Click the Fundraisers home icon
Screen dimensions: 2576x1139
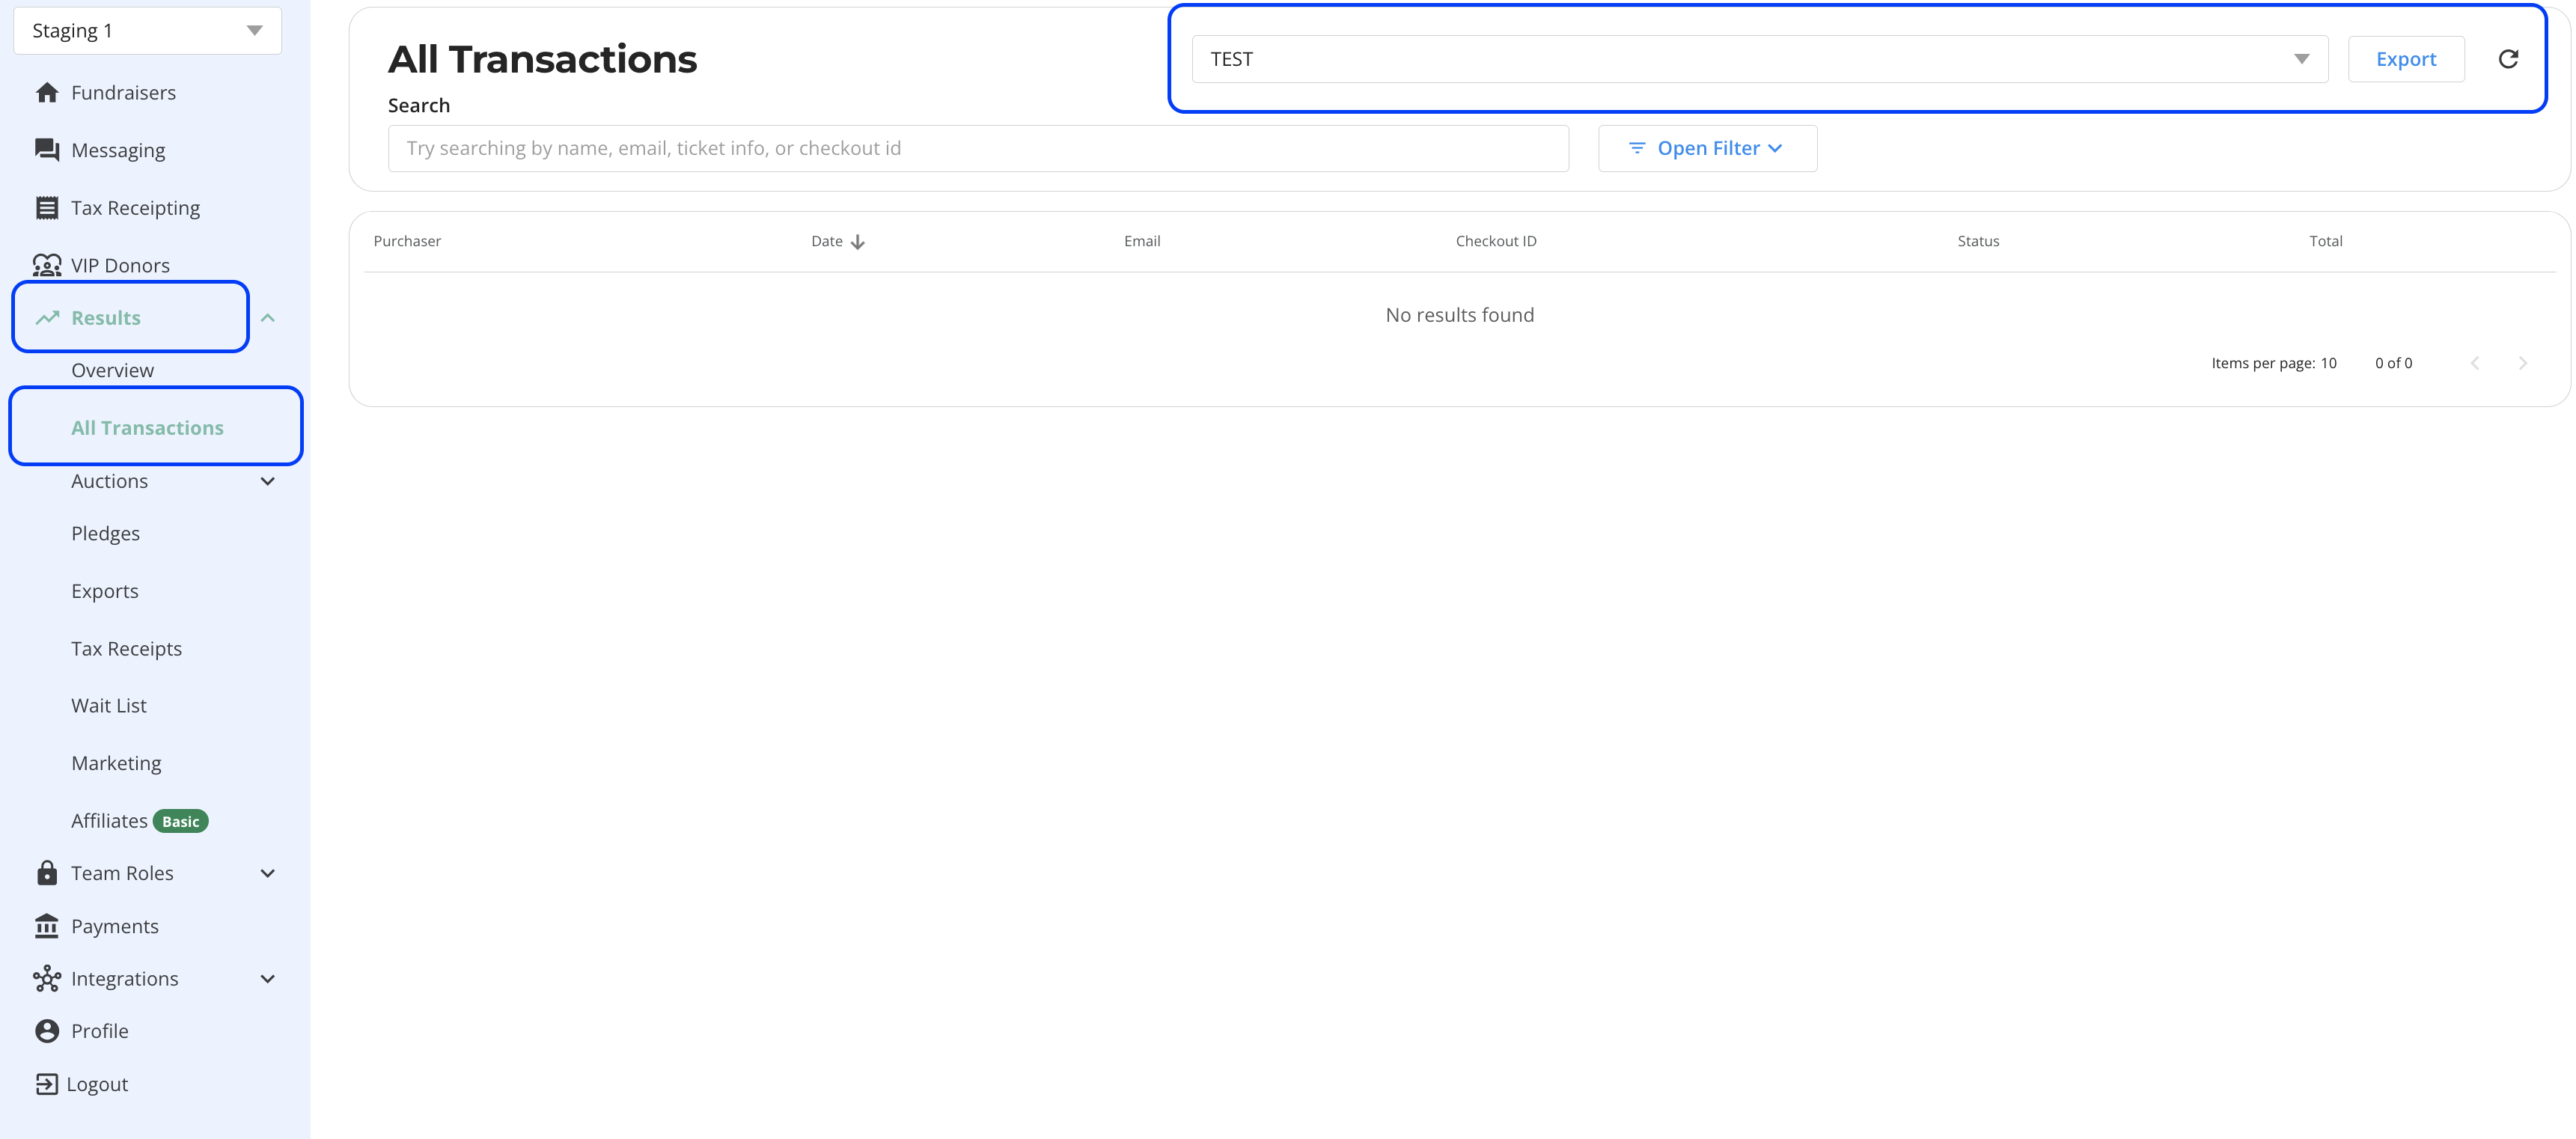[47, 93]
